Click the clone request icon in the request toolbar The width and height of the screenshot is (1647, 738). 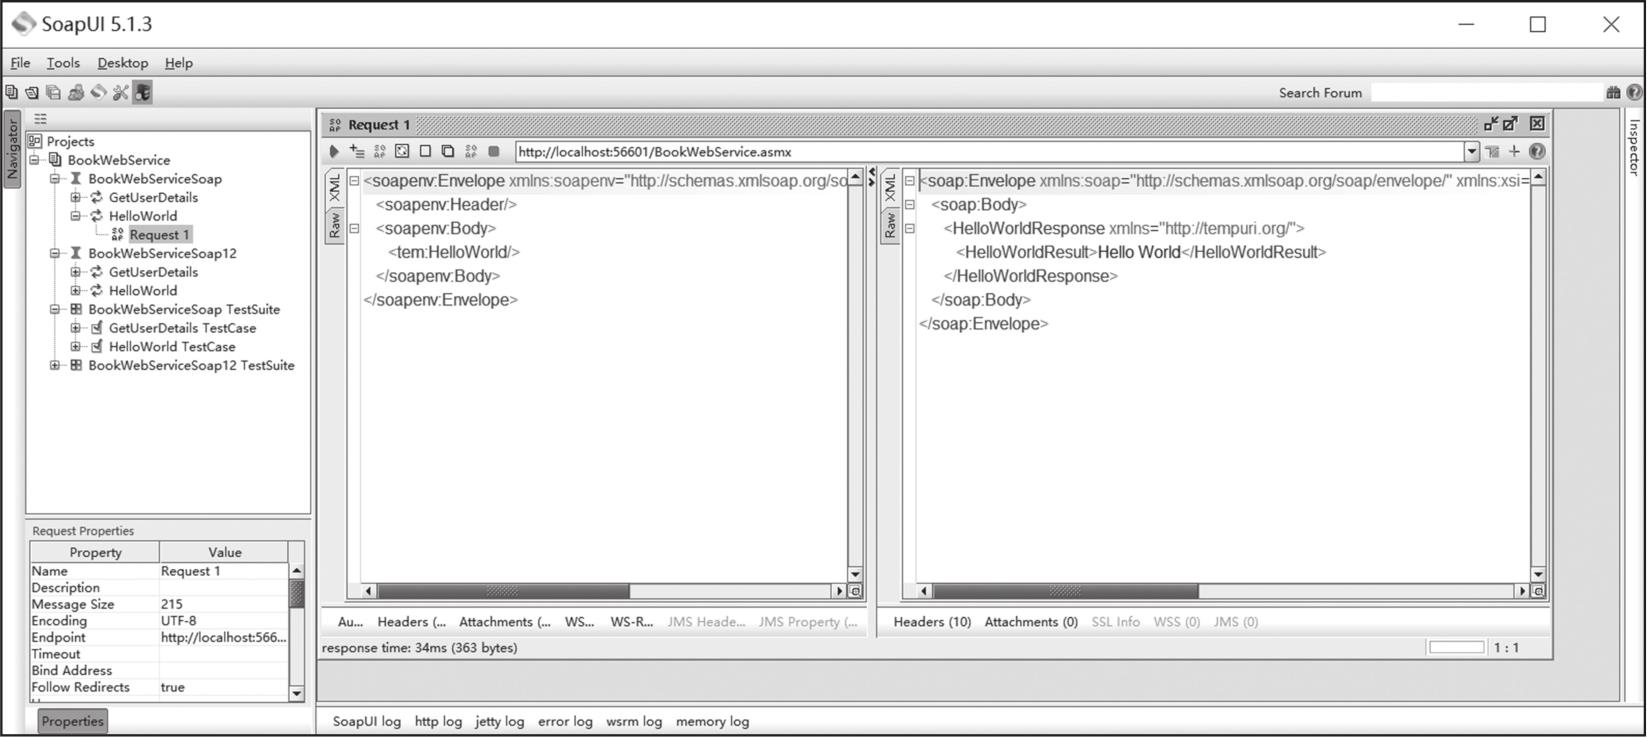point(448,152)
